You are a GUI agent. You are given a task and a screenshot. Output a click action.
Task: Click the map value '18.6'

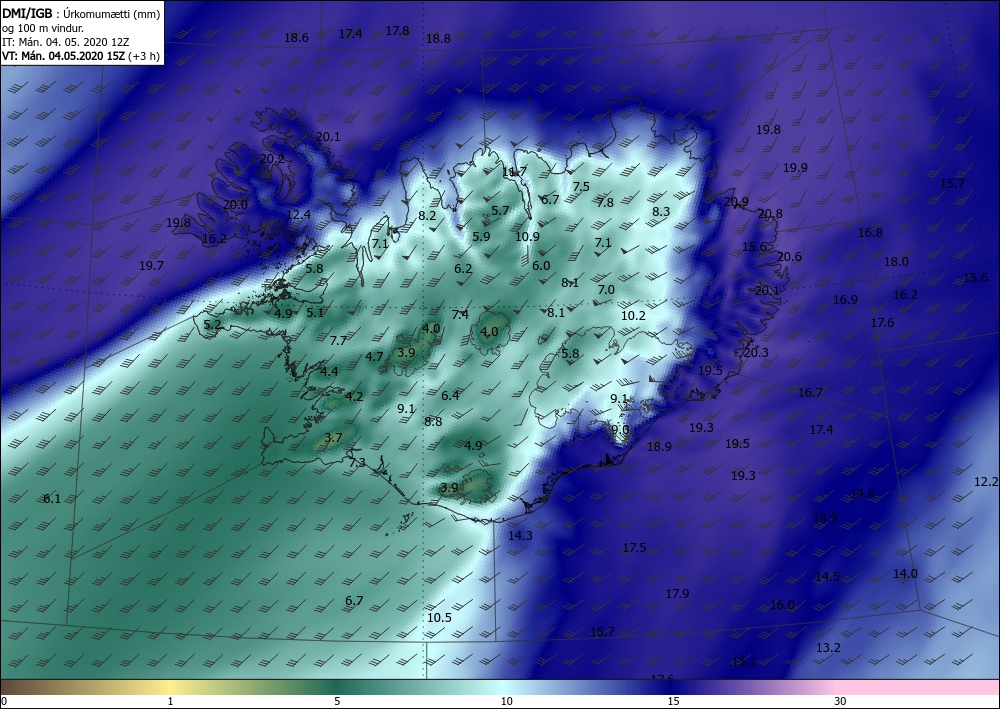click(296, 38)
